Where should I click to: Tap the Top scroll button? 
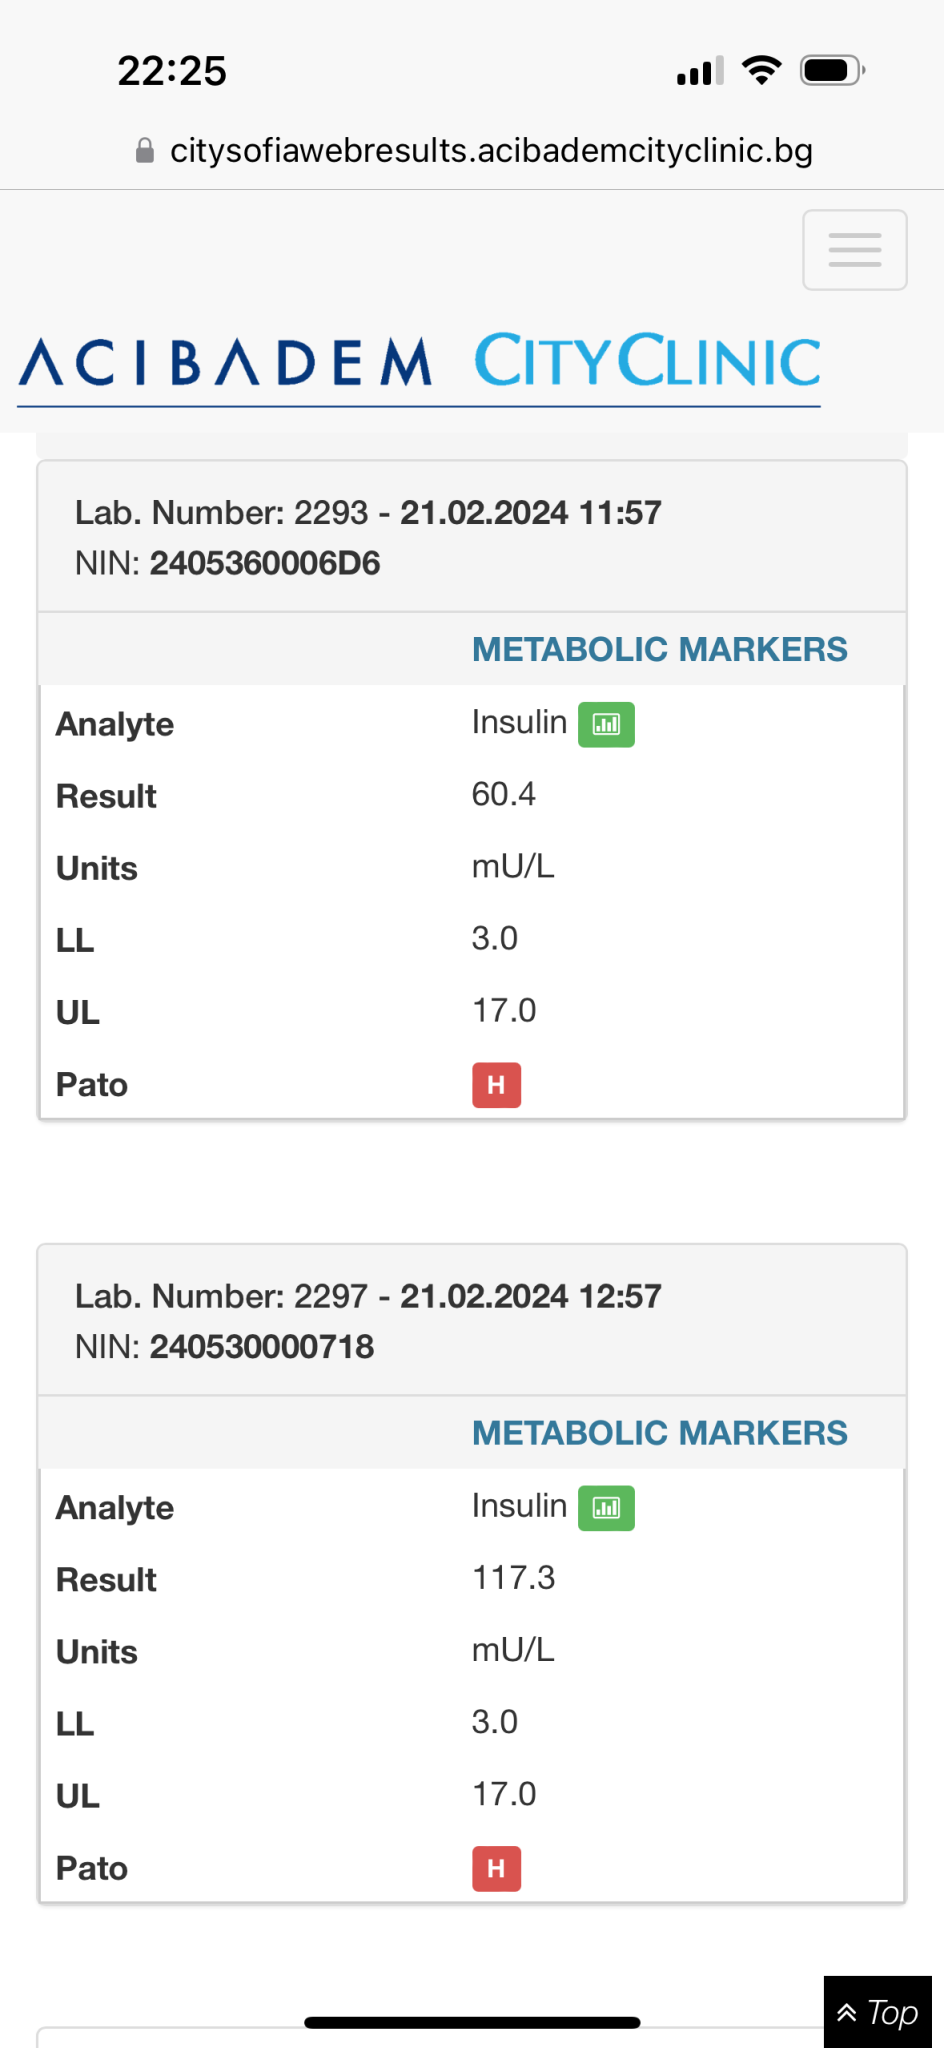coord(878,2012)
